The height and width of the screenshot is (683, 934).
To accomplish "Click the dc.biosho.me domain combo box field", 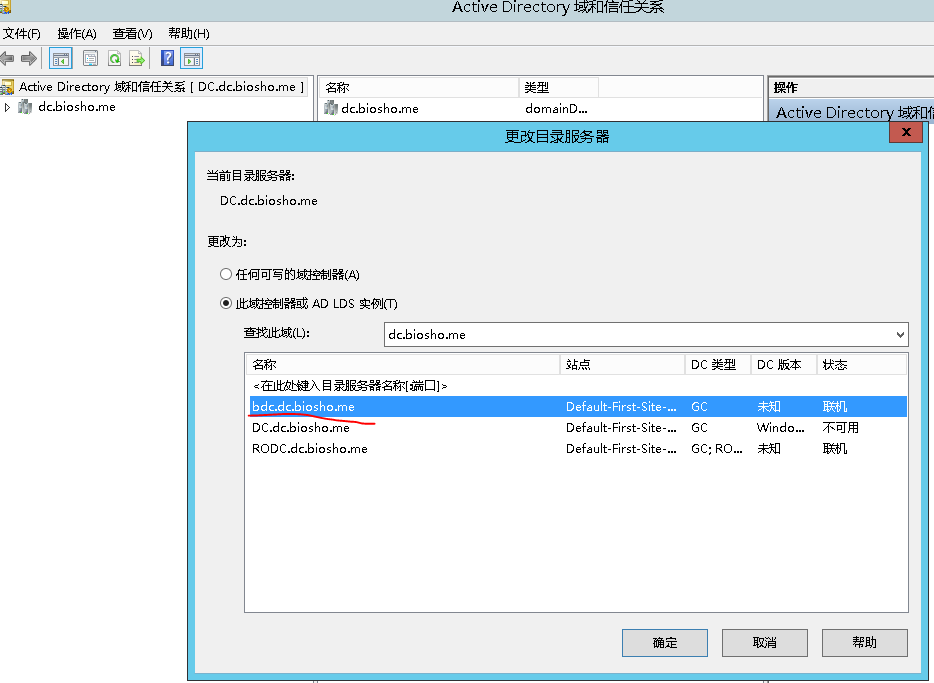I will tap(646, 335).
